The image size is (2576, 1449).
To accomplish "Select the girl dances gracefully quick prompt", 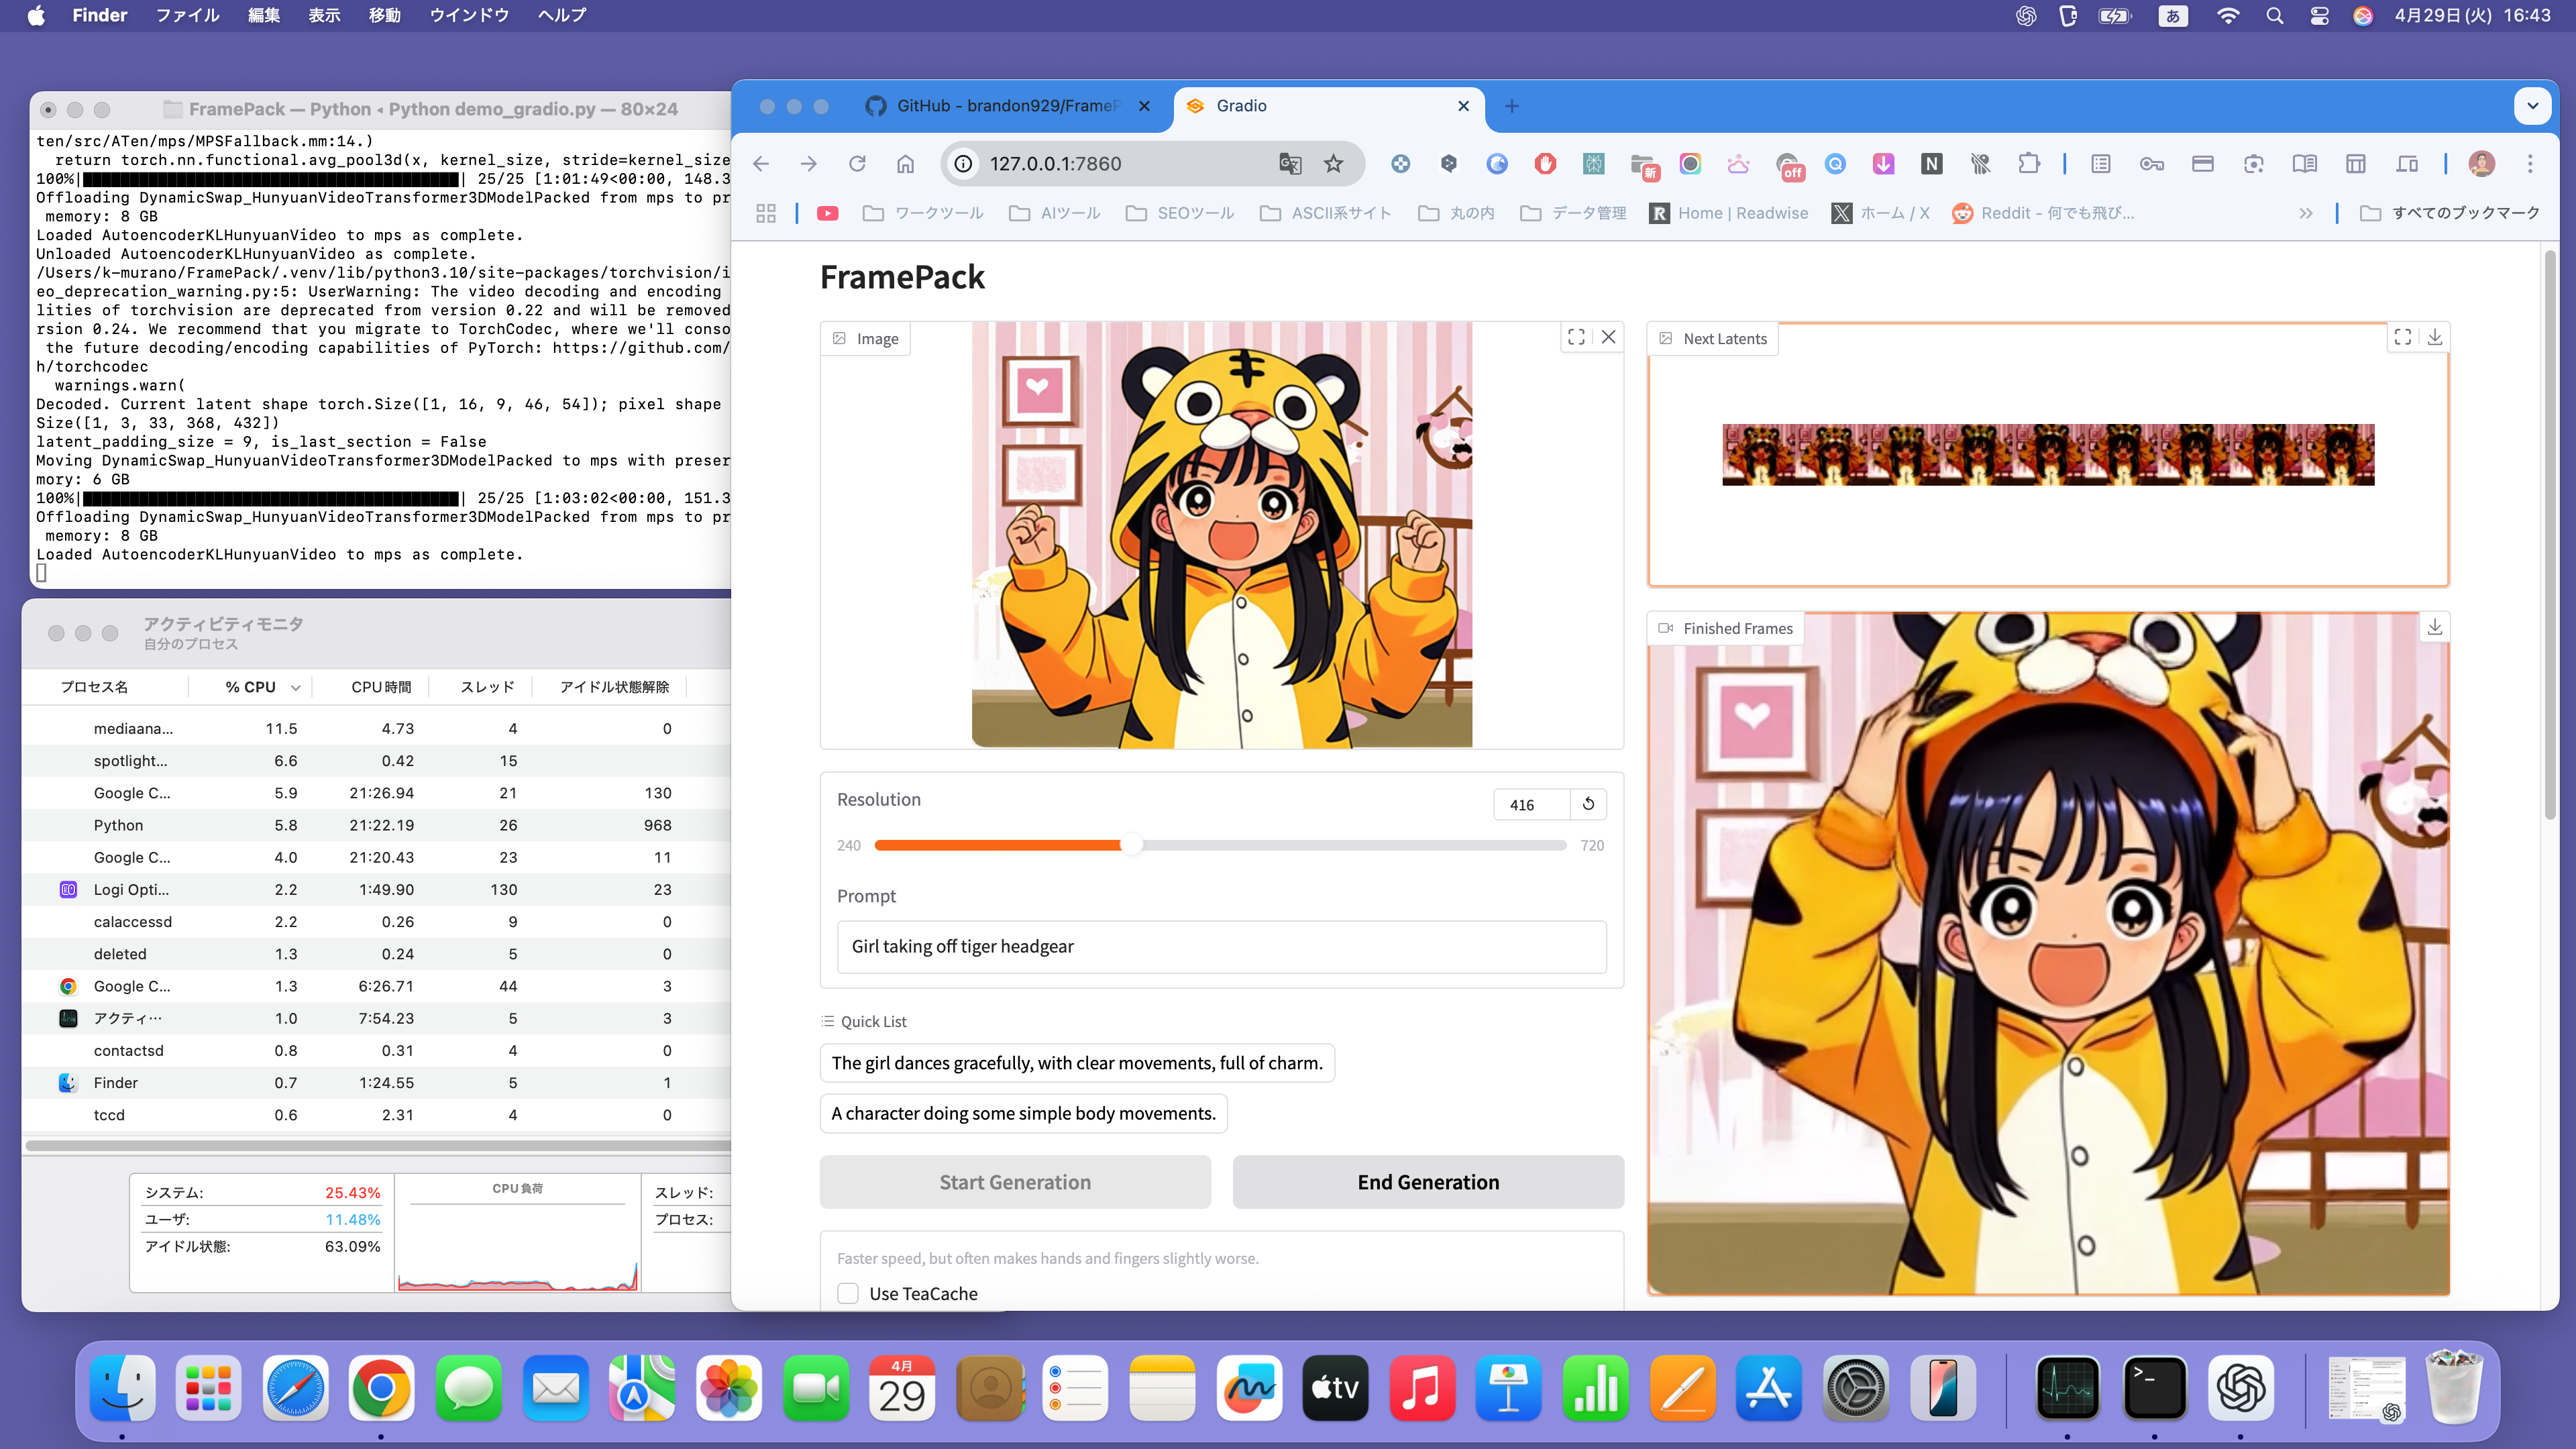I will [1076, 1063].
